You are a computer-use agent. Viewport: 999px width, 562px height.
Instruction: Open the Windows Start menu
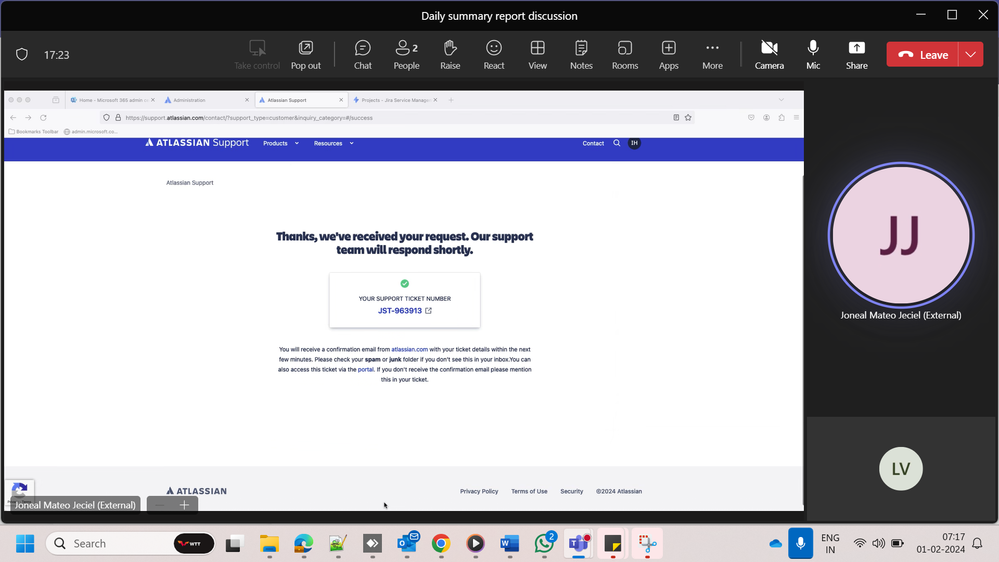(25, 544)
